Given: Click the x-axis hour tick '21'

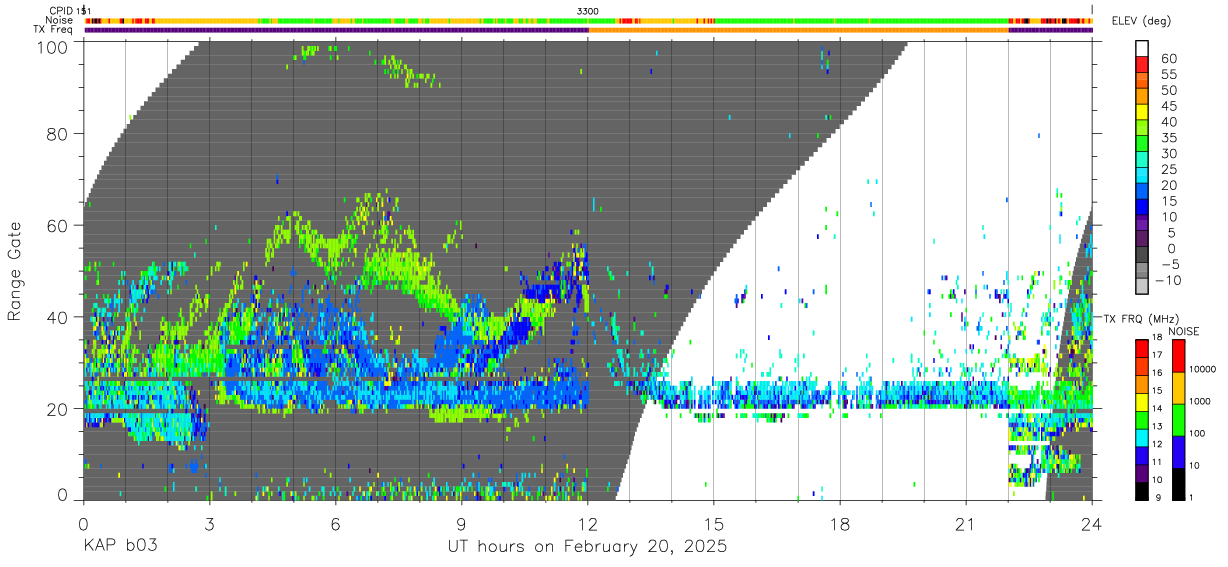Looking at the screenshot, I should click(966, 523).
